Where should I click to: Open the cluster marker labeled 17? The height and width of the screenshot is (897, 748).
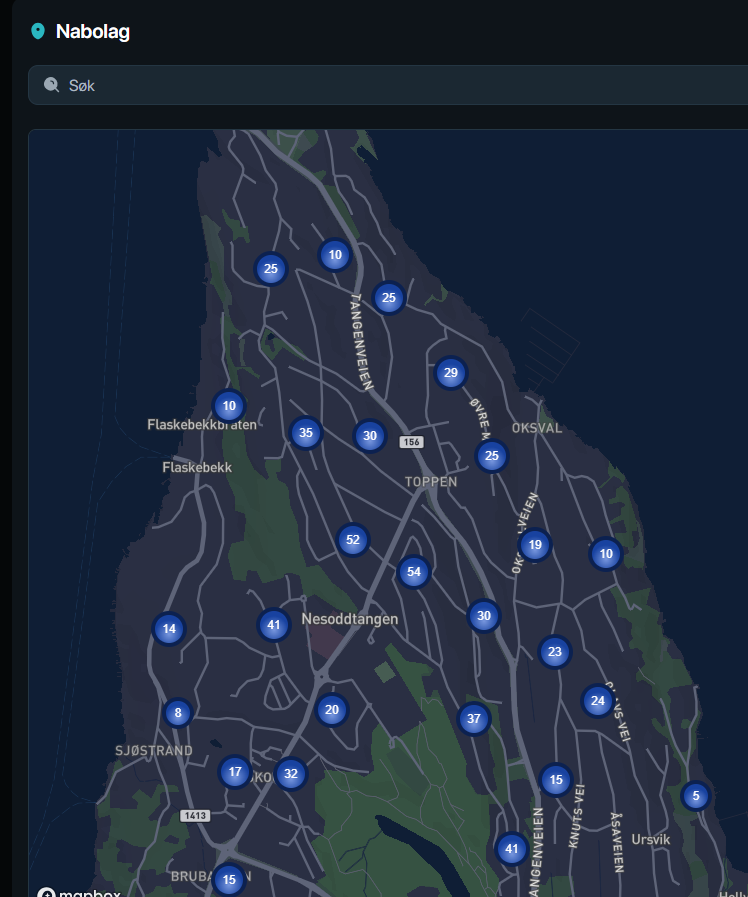click(x=235, y=772)
